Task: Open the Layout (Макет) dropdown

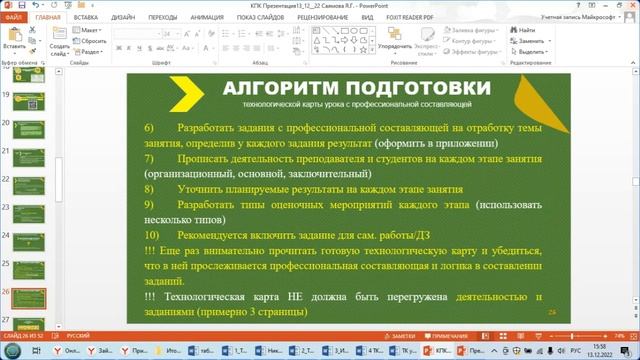Action: (87, 30)
